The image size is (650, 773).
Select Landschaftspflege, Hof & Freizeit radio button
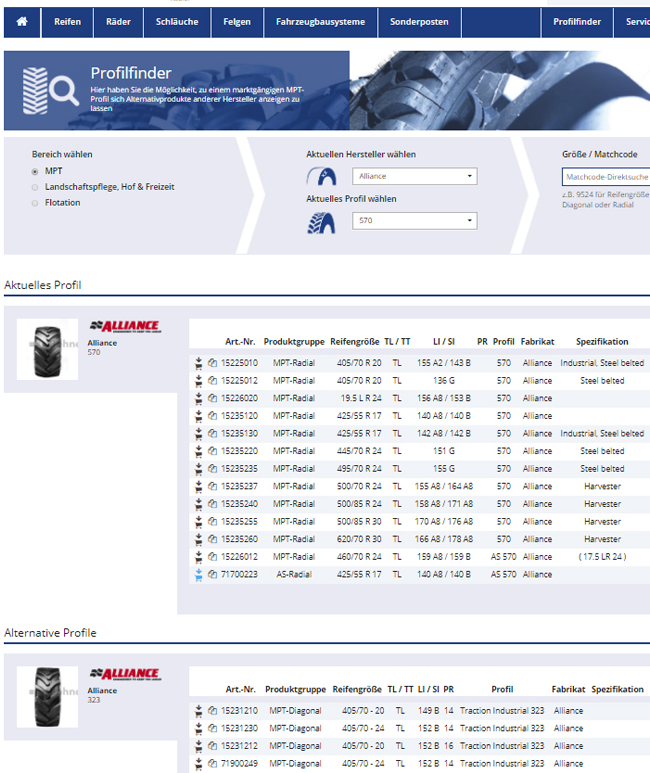coord(35,187)
